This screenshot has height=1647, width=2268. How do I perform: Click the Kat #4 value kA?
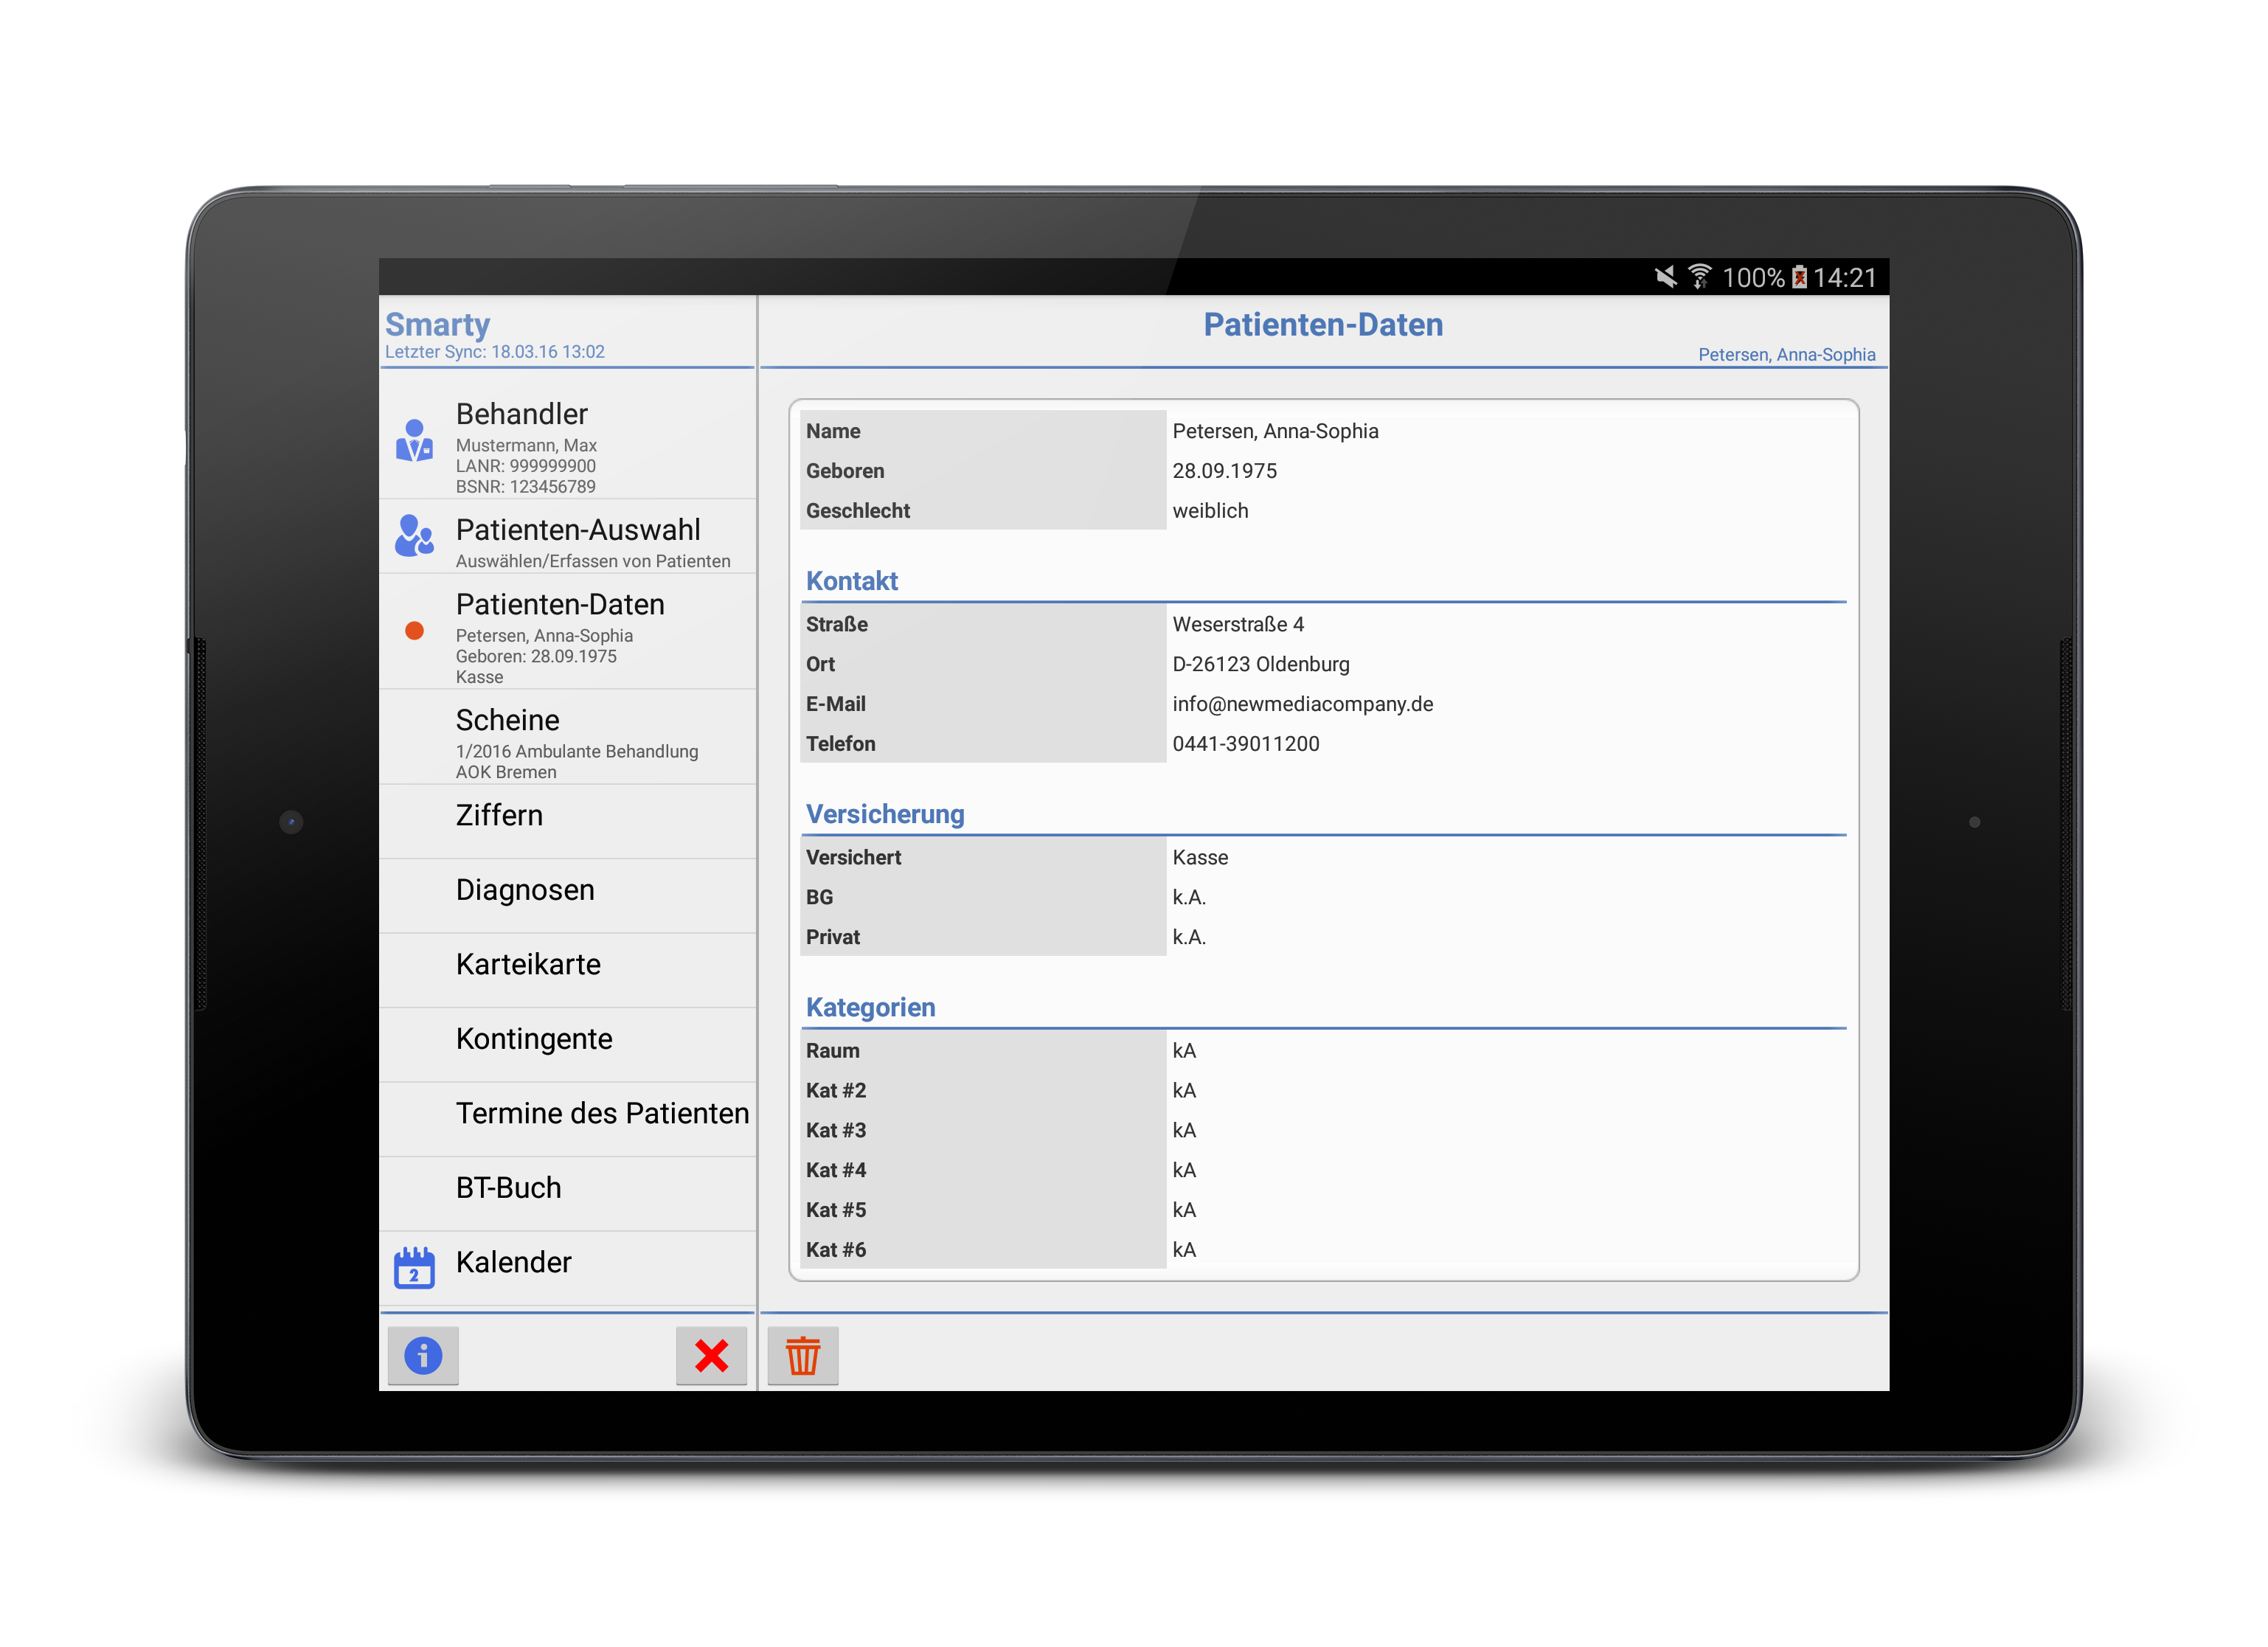click(x=1184, y=1170)
